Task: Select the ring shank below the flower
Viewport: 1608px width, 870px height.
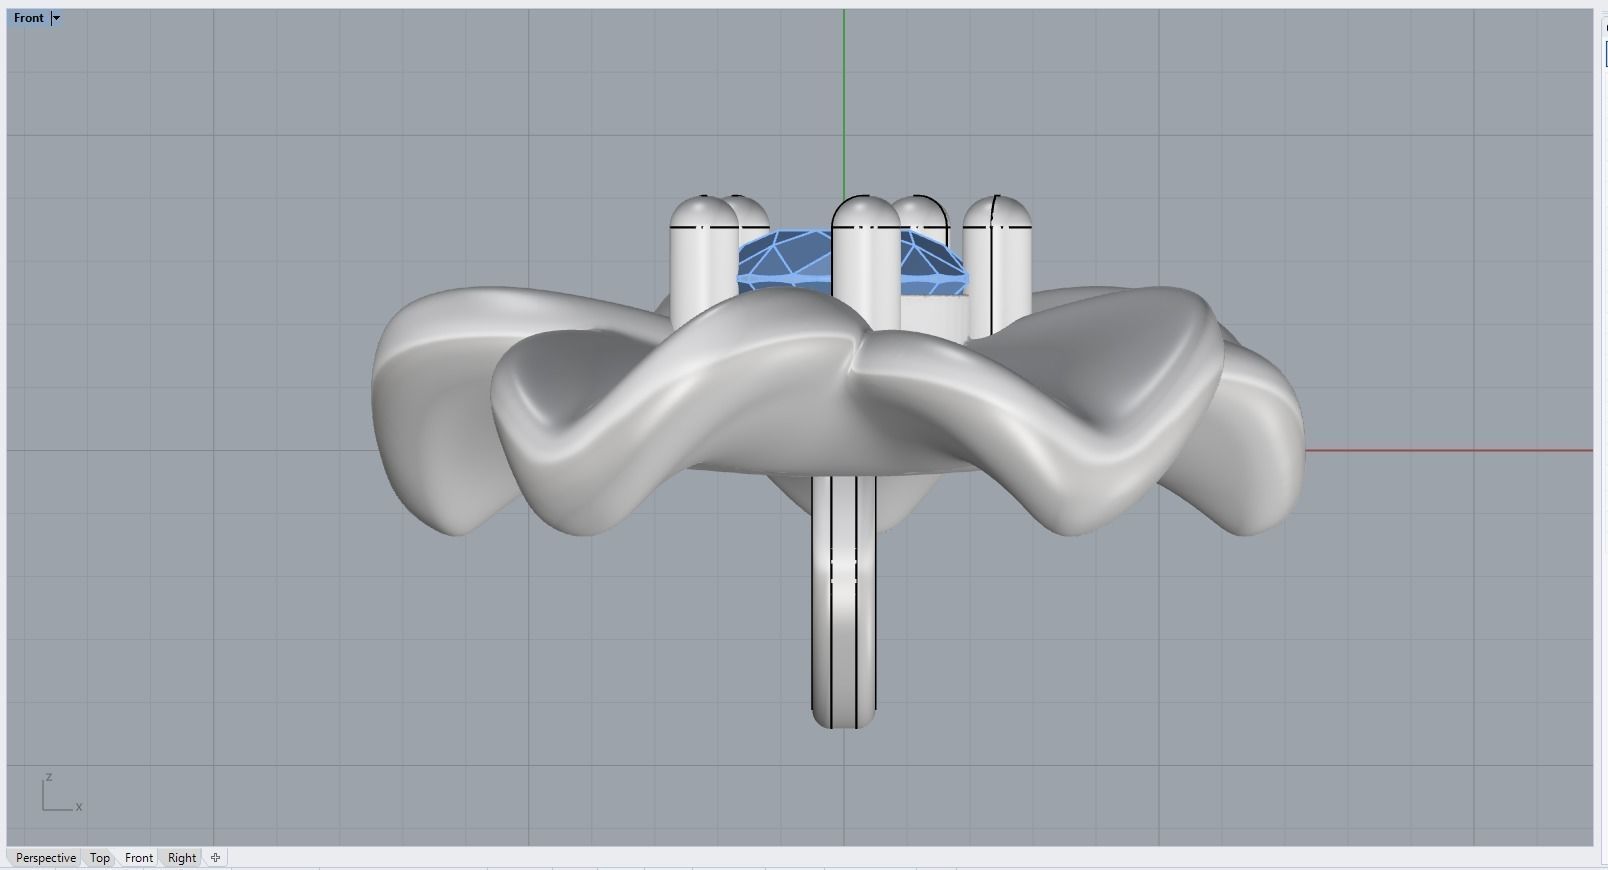Action: click(844, 600)
